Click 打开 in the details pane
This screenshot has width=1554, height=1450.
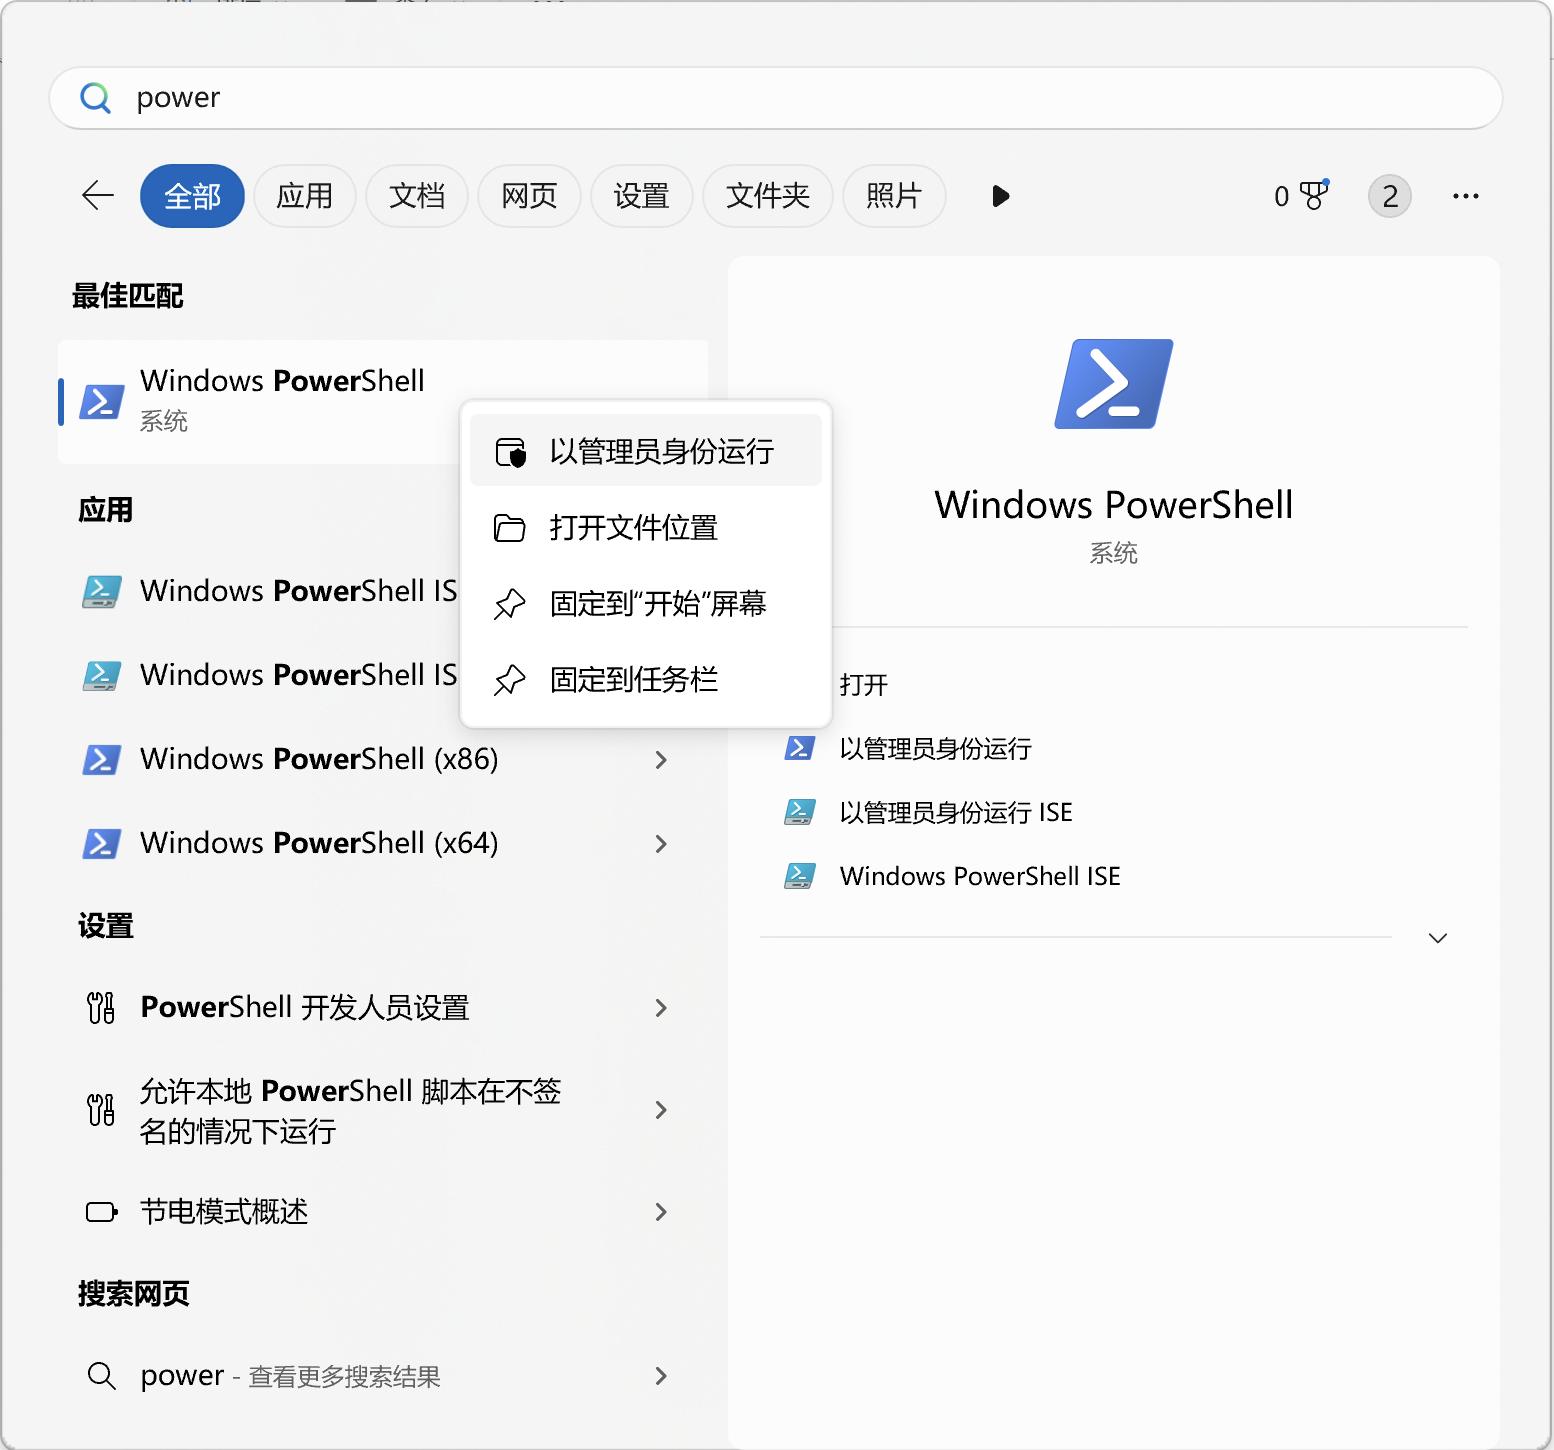click(864, 685)
